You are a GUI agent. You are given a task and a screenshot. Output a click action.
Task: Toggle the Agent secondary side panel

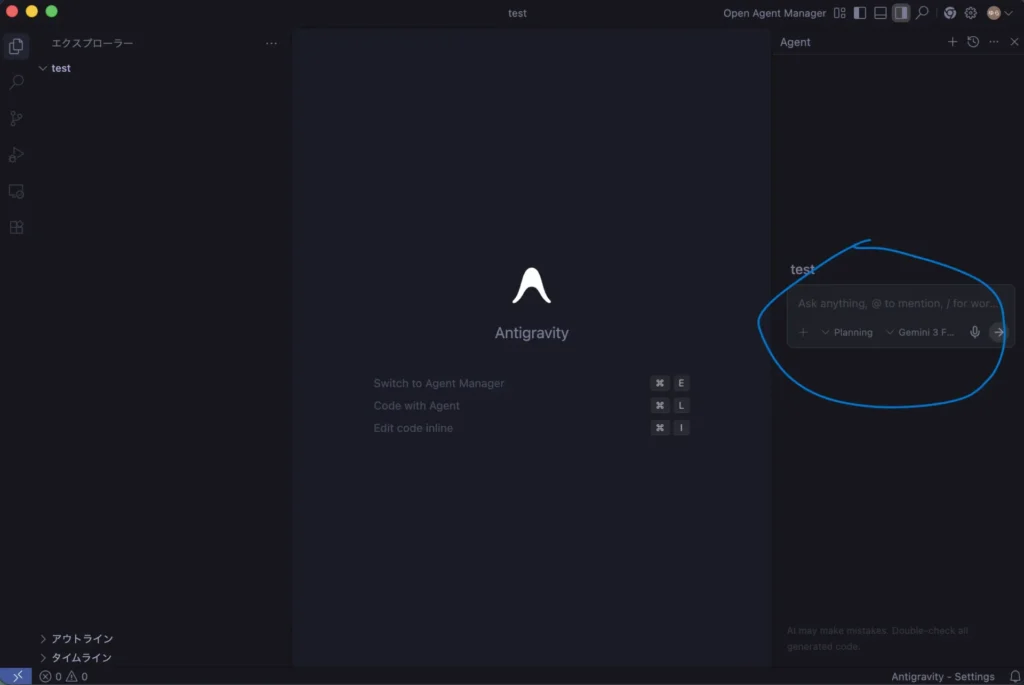point(901,13)
